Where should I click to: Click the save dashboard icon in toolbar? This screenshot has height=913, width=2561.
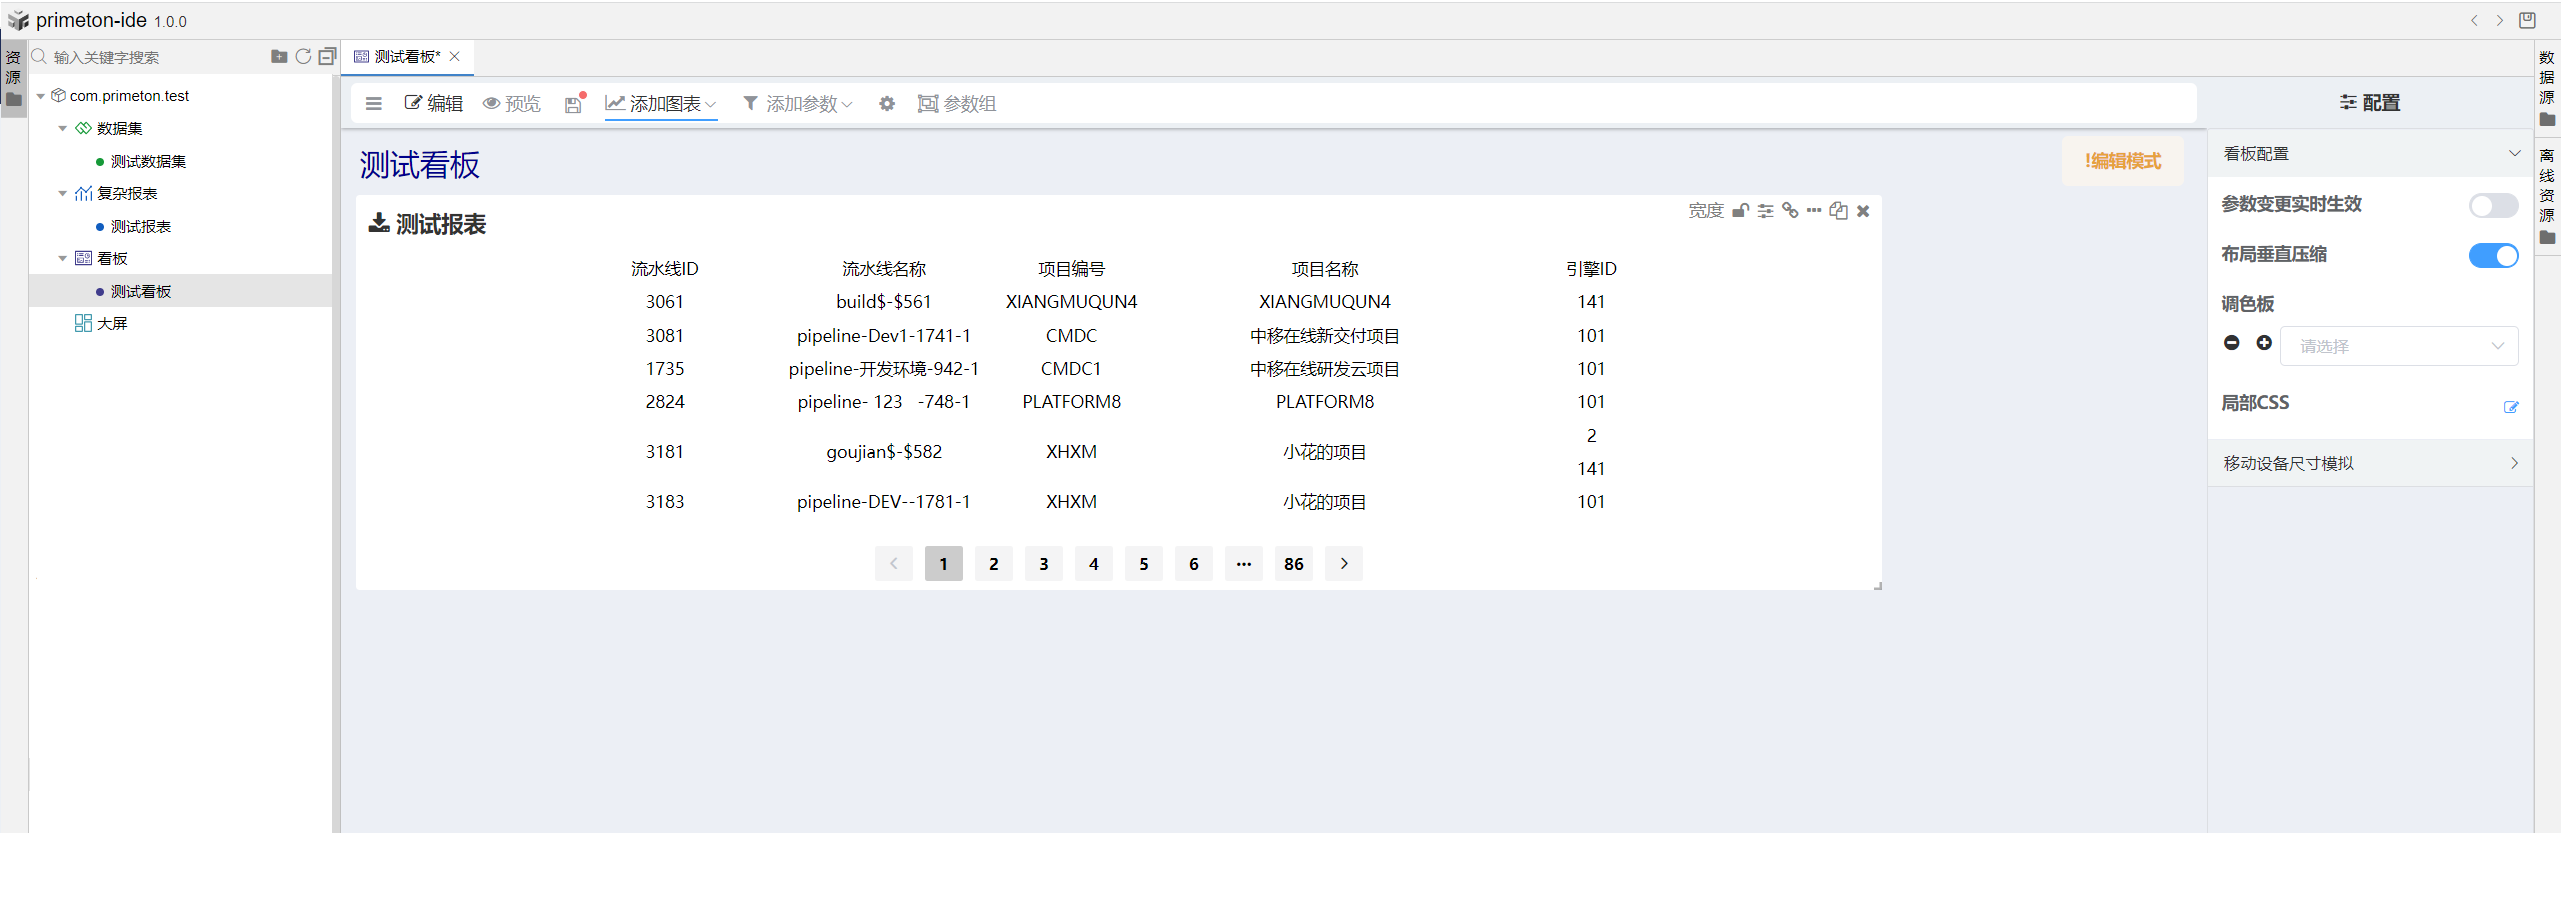[x=573, y=104]
